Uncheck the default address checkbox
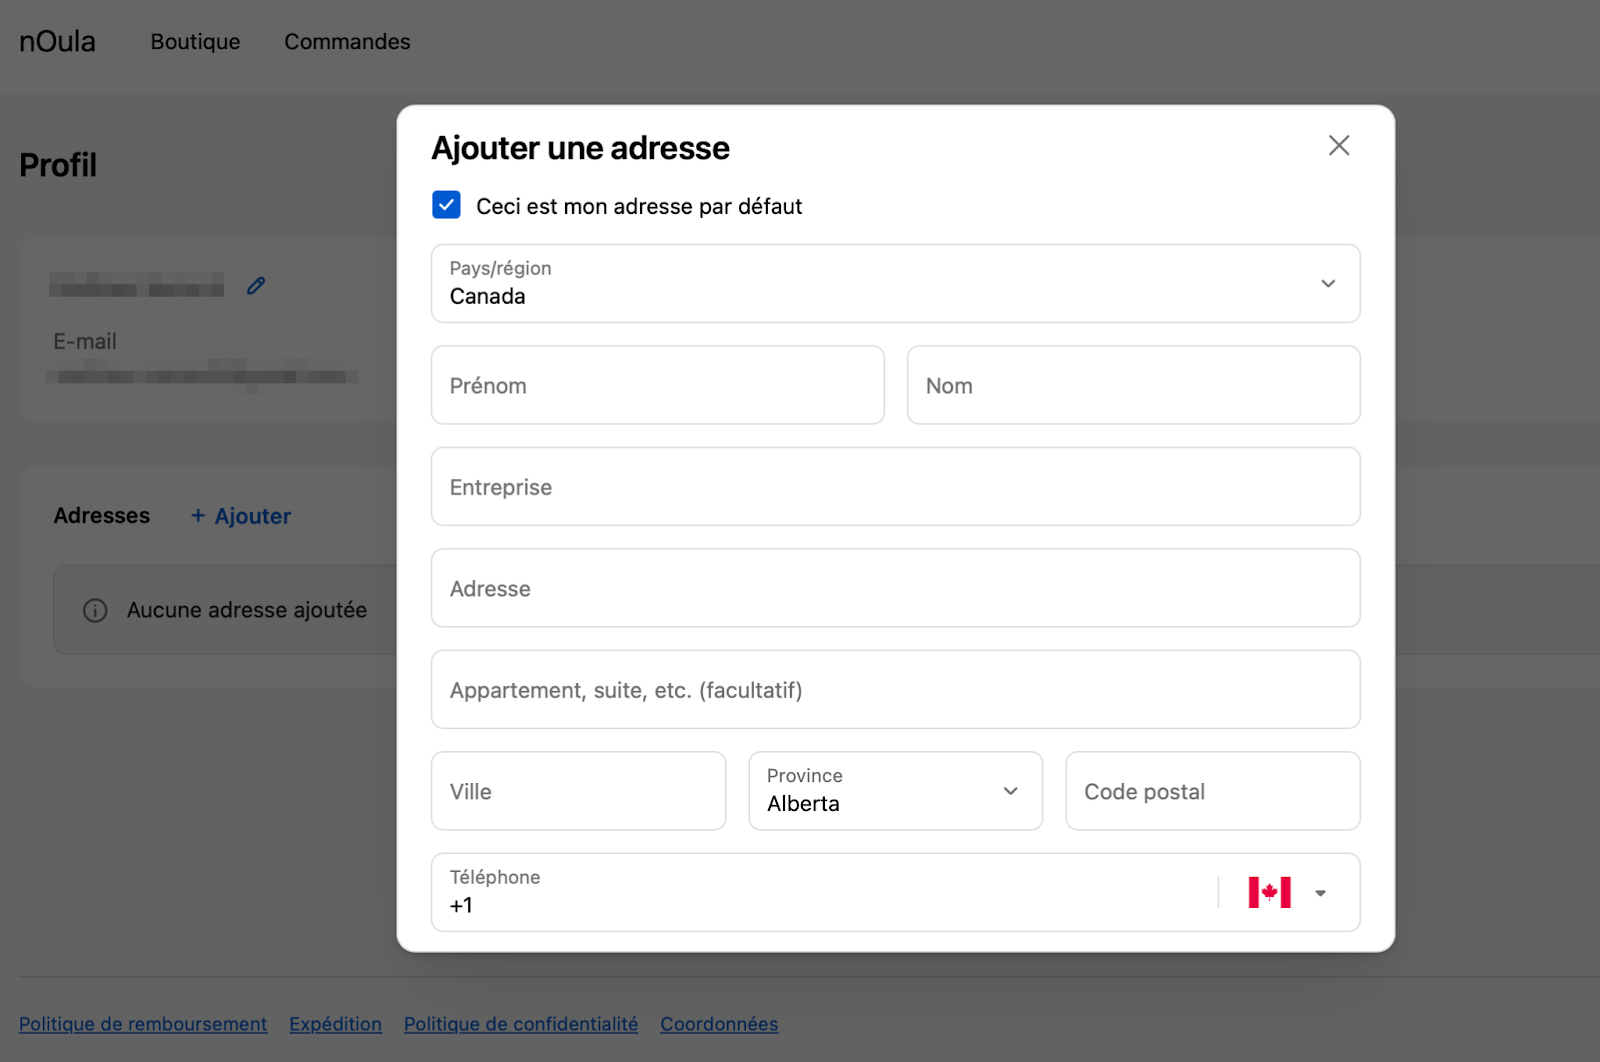1600x1062 pixels. pyautogui.click(x=446, y=205)
